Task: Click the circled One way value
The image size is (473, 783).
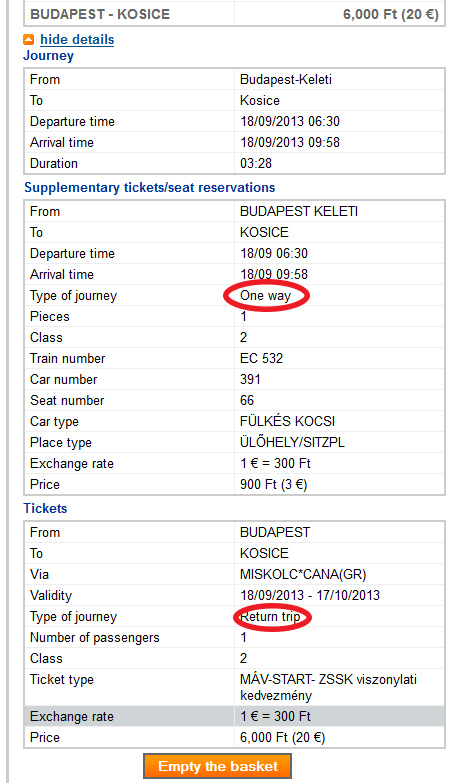Action: tap(265, 296)
